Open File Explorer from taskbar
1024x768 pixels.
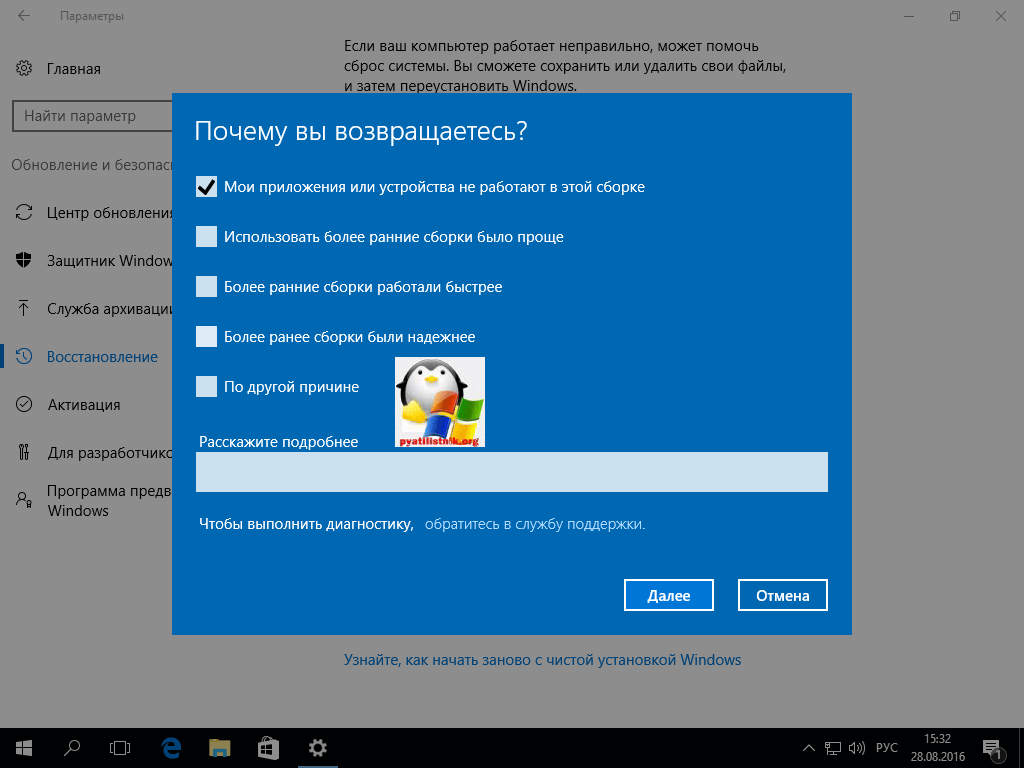[x=220, y=748]
